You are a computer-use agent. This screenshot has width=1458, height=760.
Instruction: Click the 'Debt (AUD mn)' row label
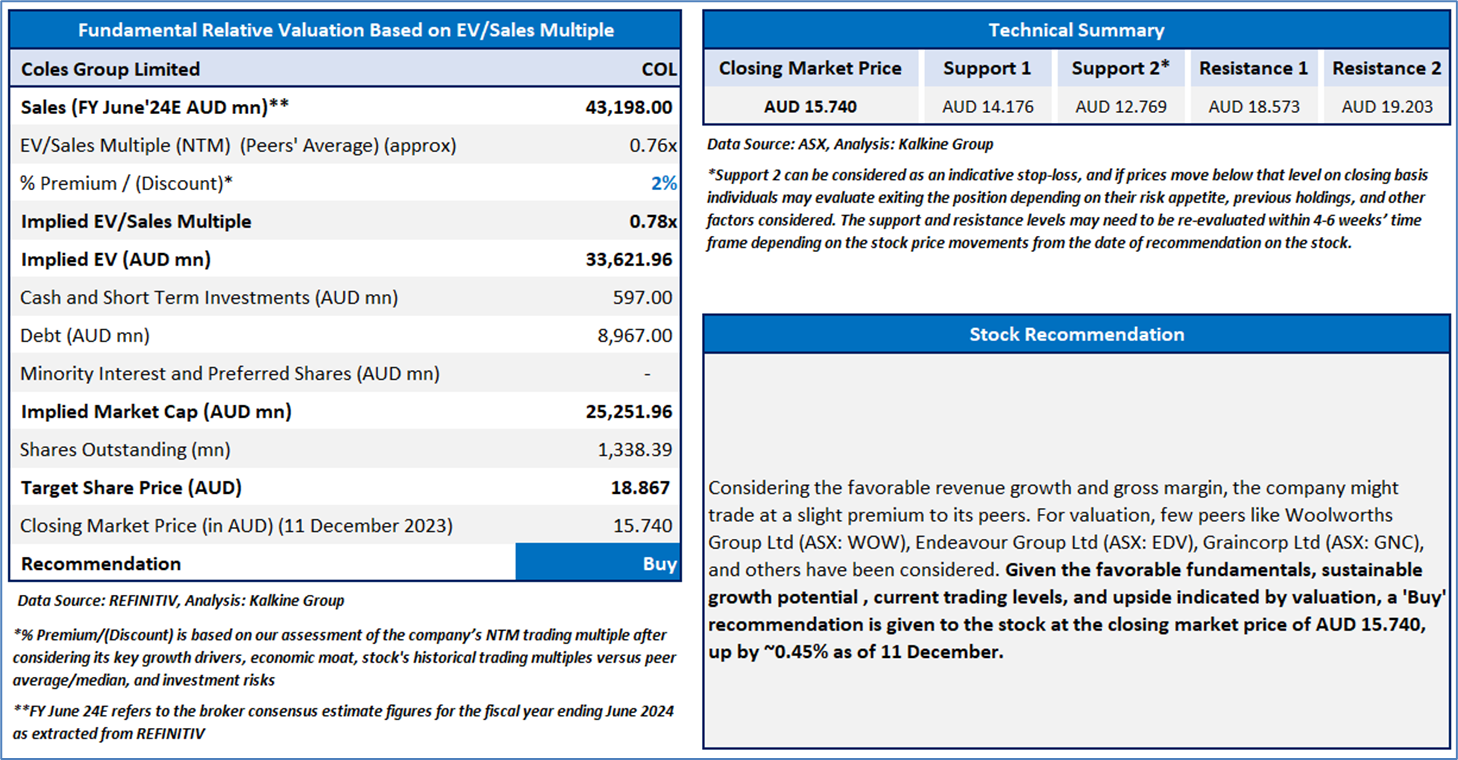point(85,335)
